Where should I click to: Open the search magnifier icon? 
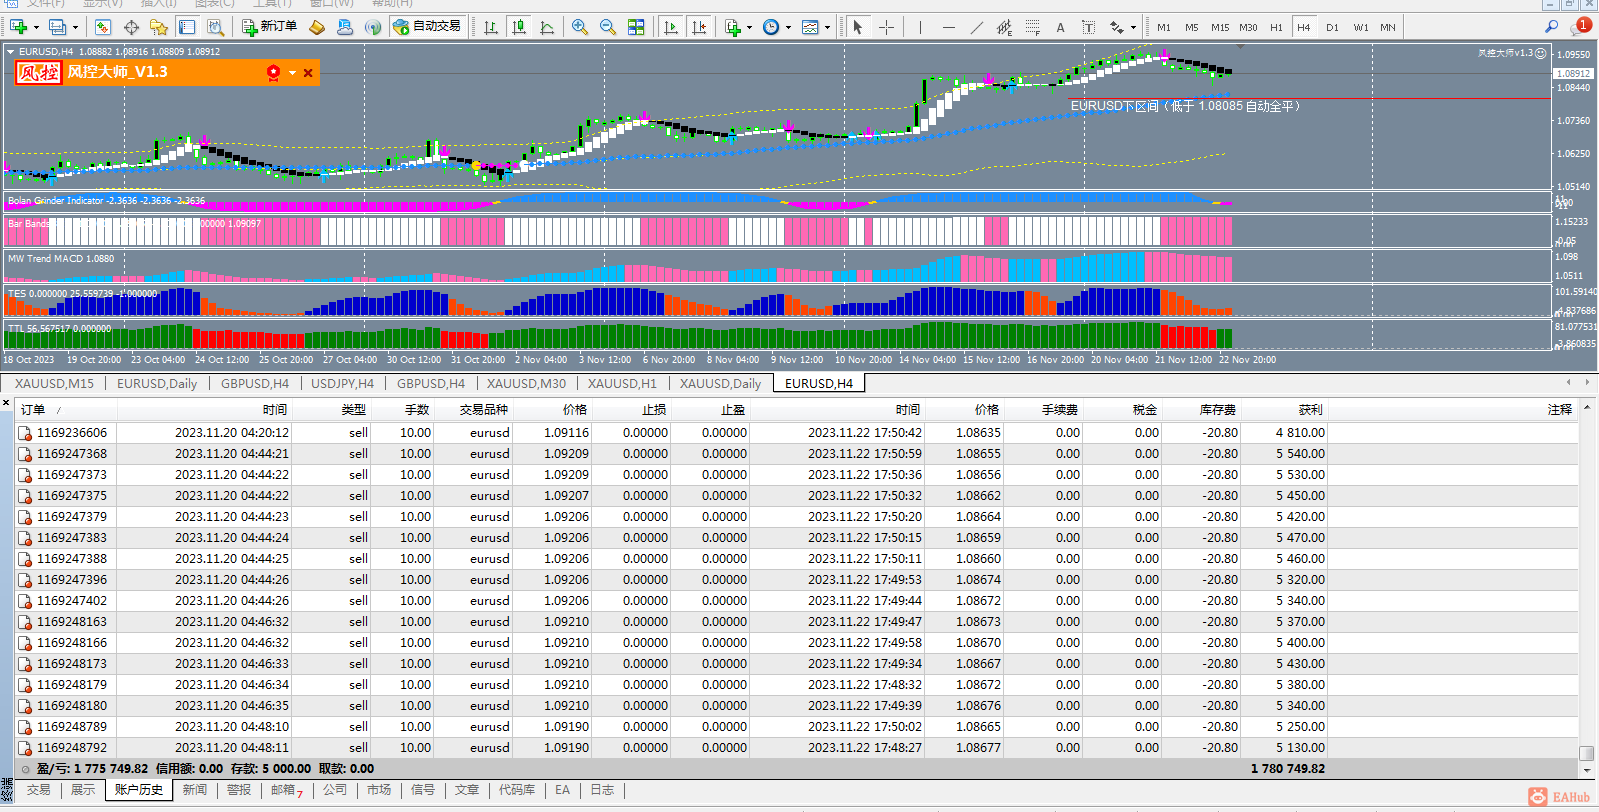tap(1551, 27)
